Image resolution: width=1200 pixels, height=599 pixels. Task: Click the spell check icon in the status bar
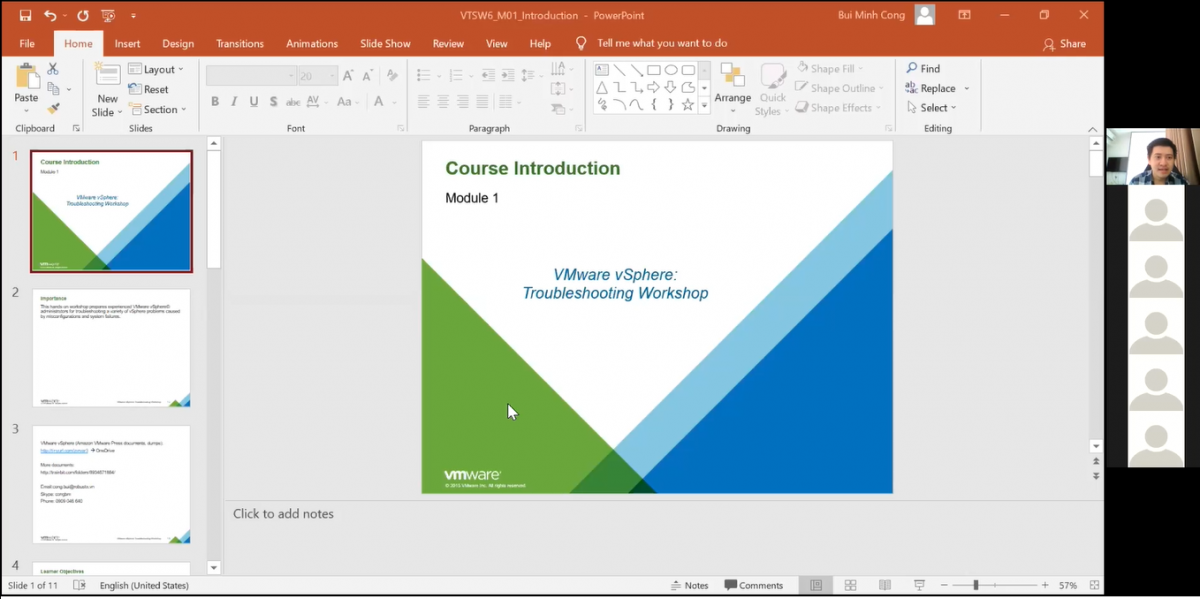click(80, 585)
